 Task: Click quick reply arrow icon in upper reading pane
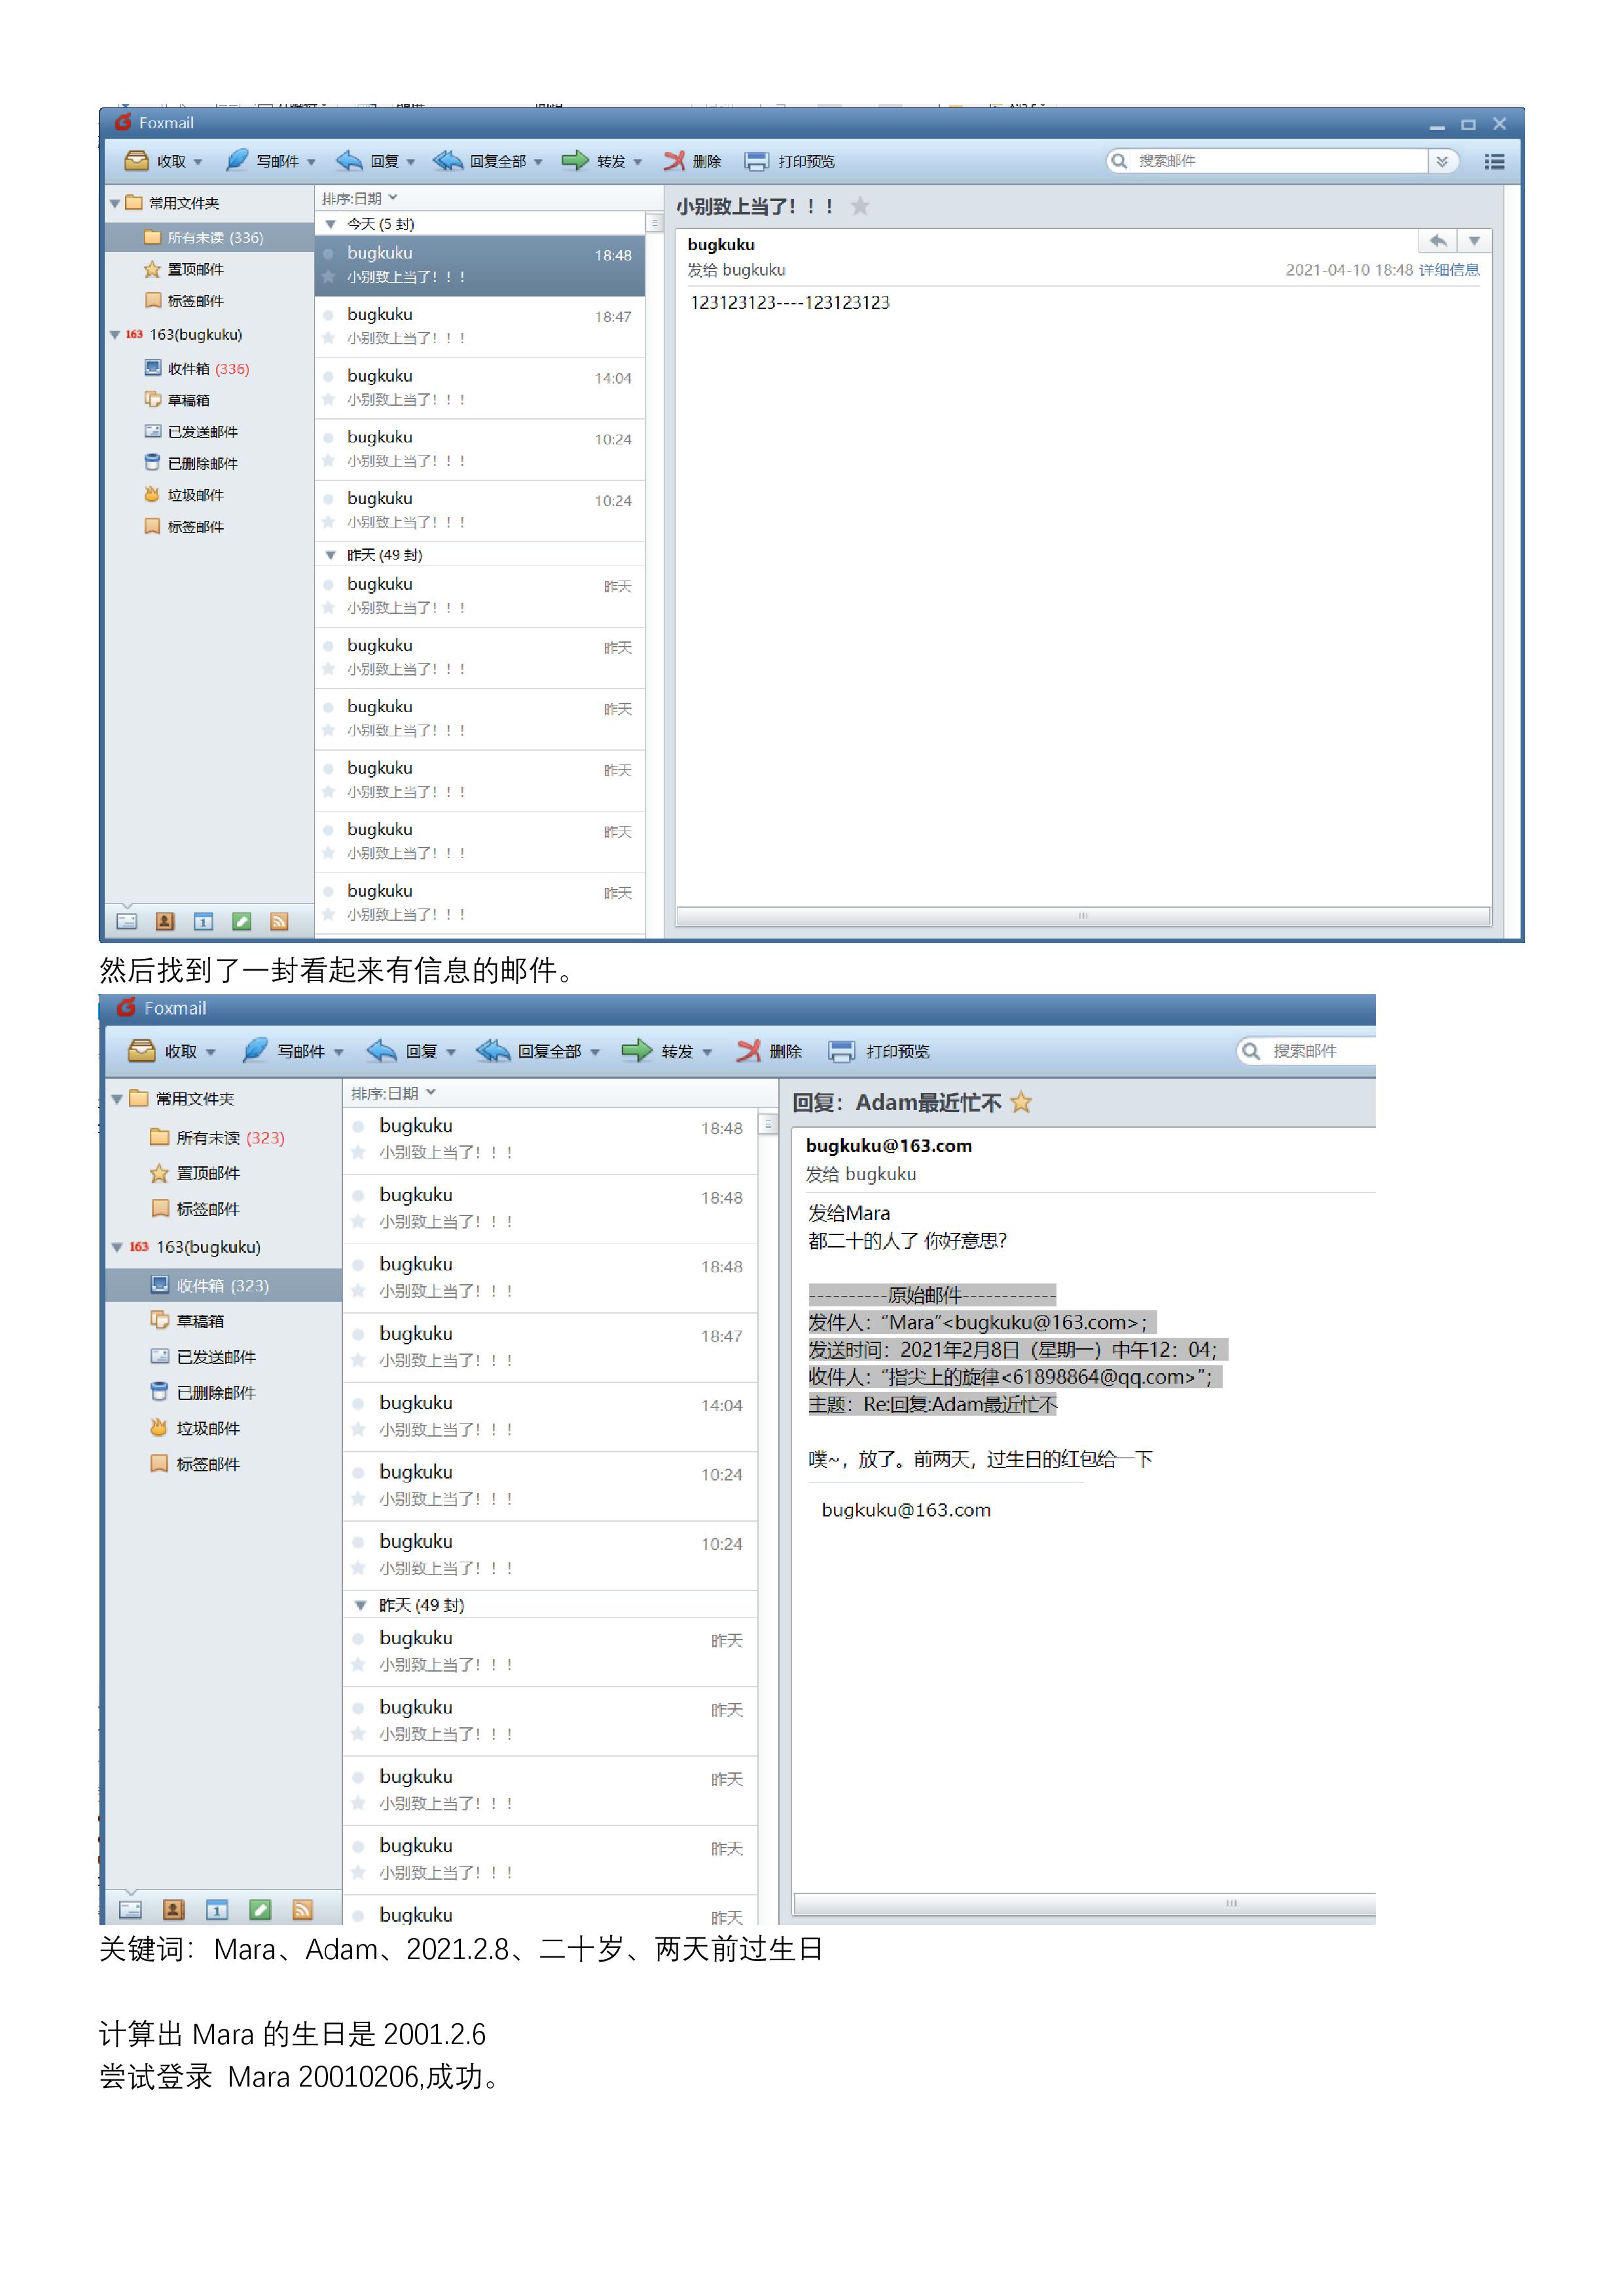[1438, 240]
